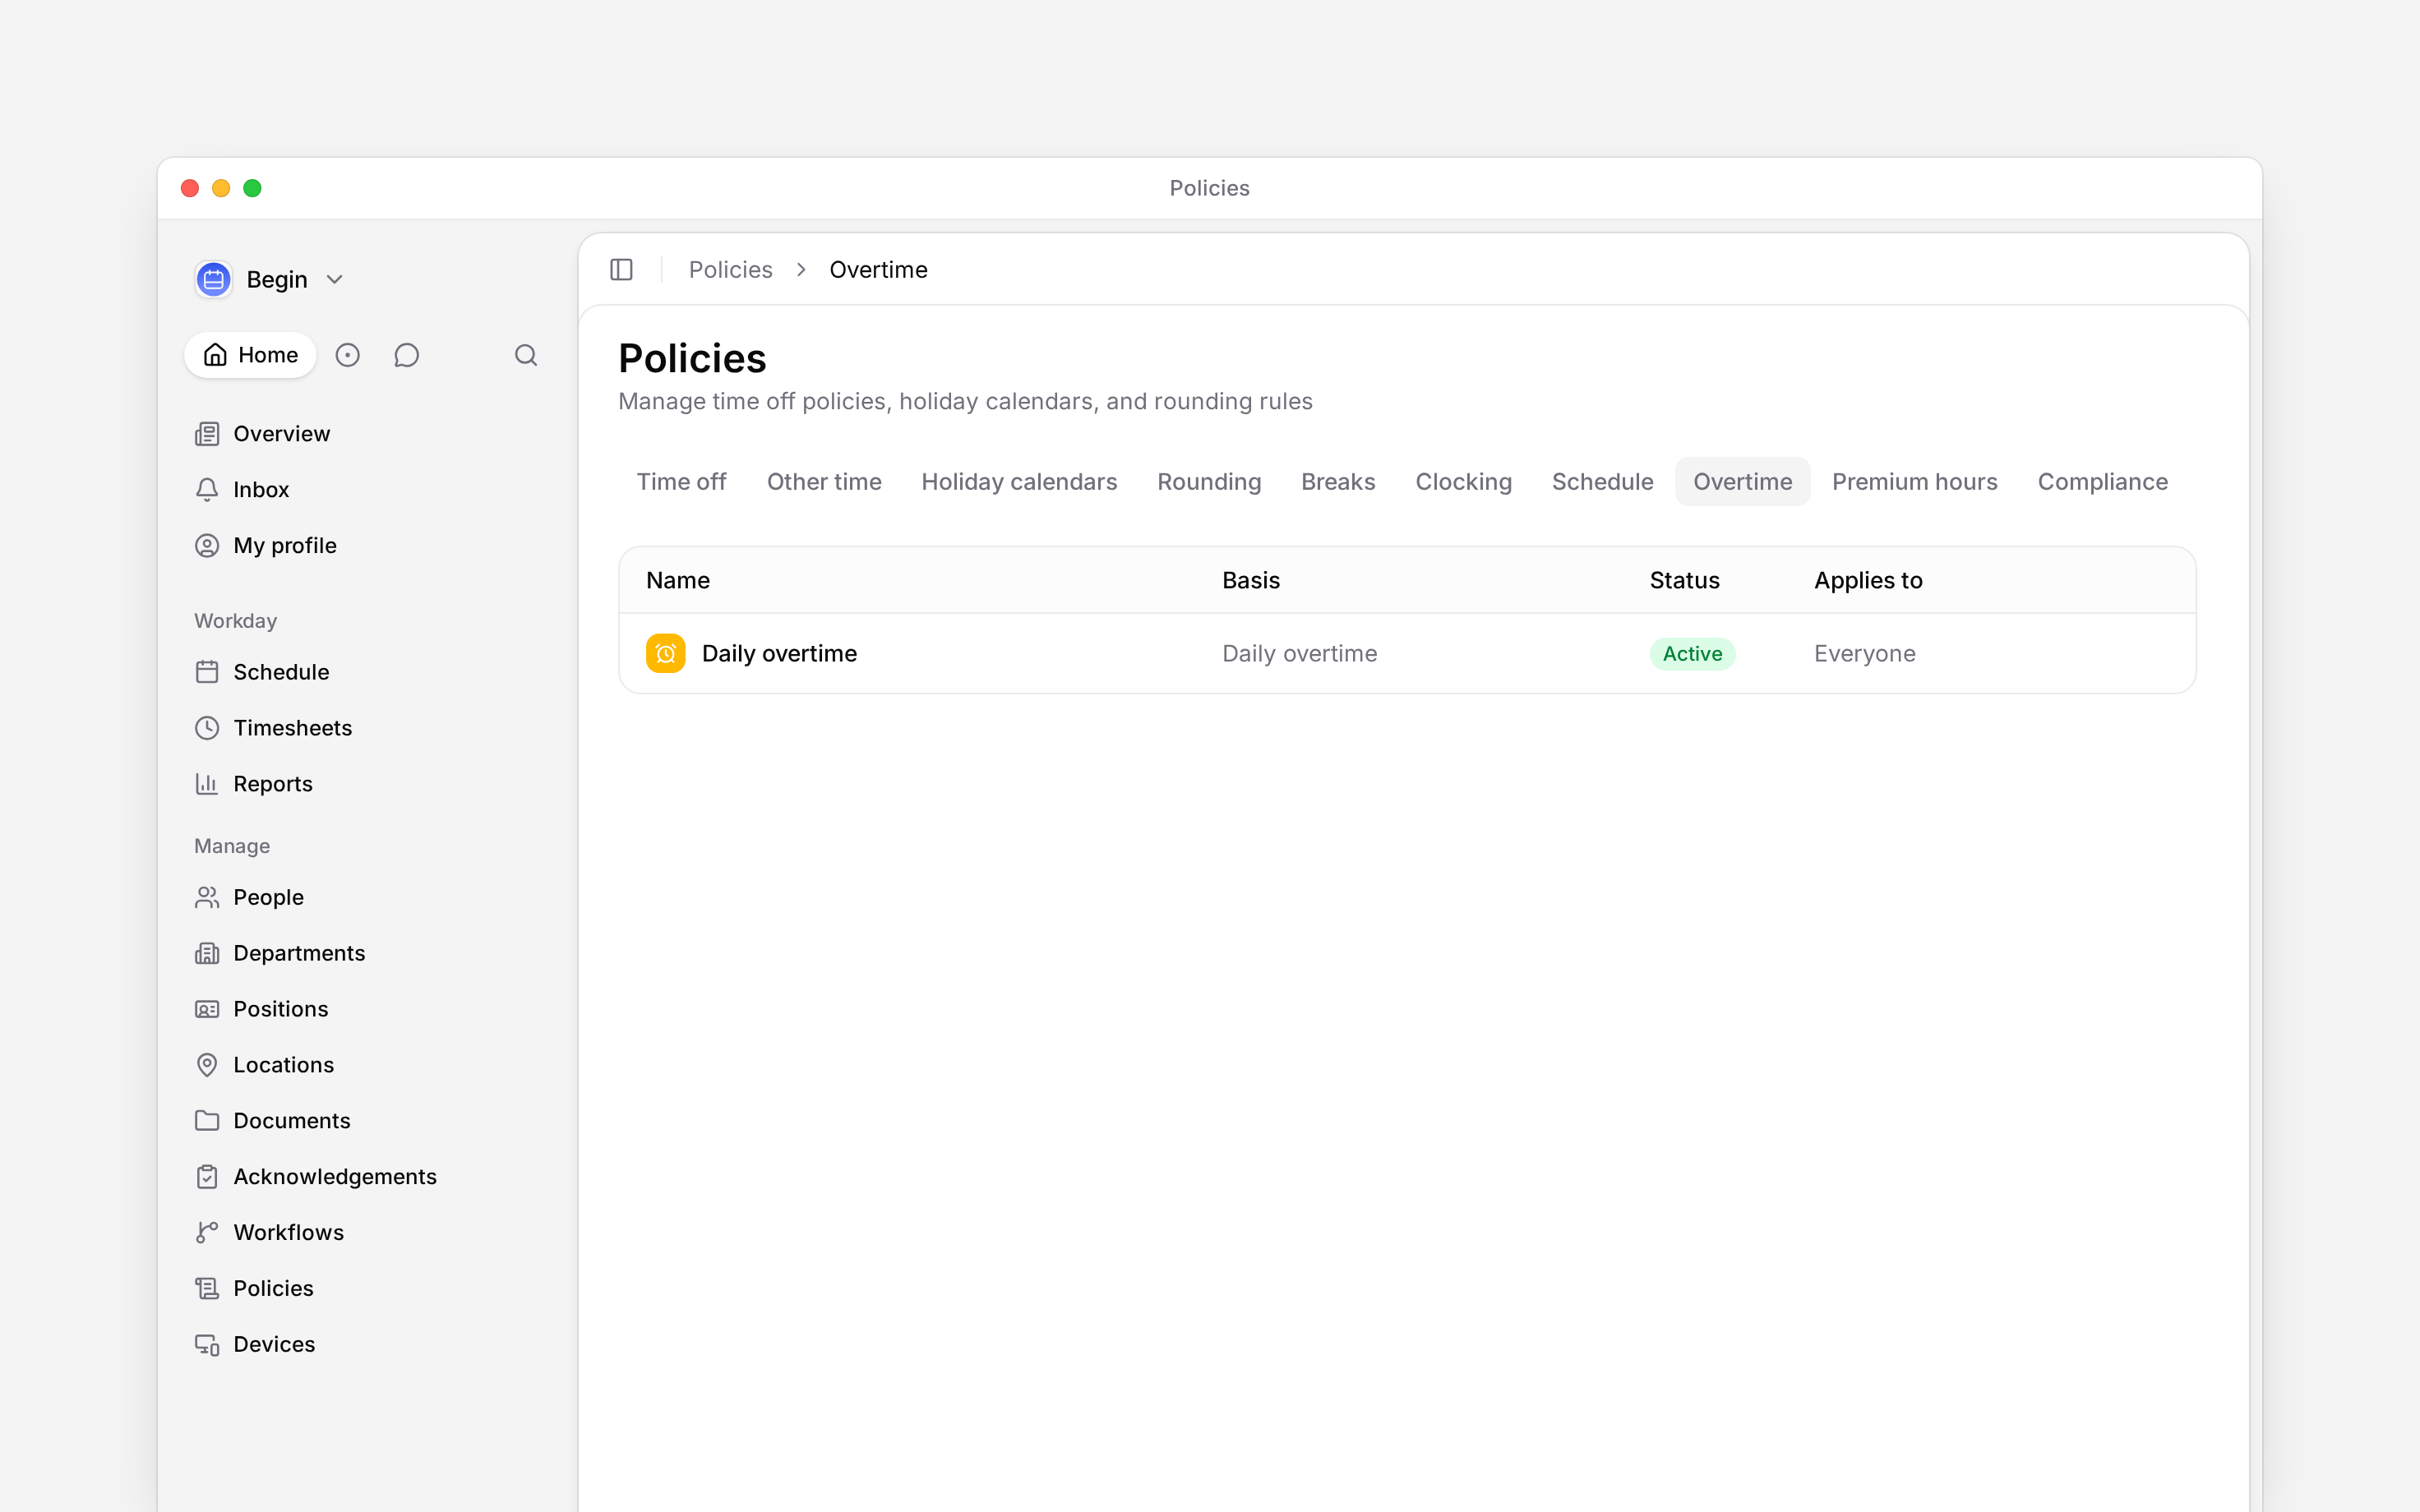Toggle the sidebar panel icon
The image size is (2420, 1512).
pos(621,270)
